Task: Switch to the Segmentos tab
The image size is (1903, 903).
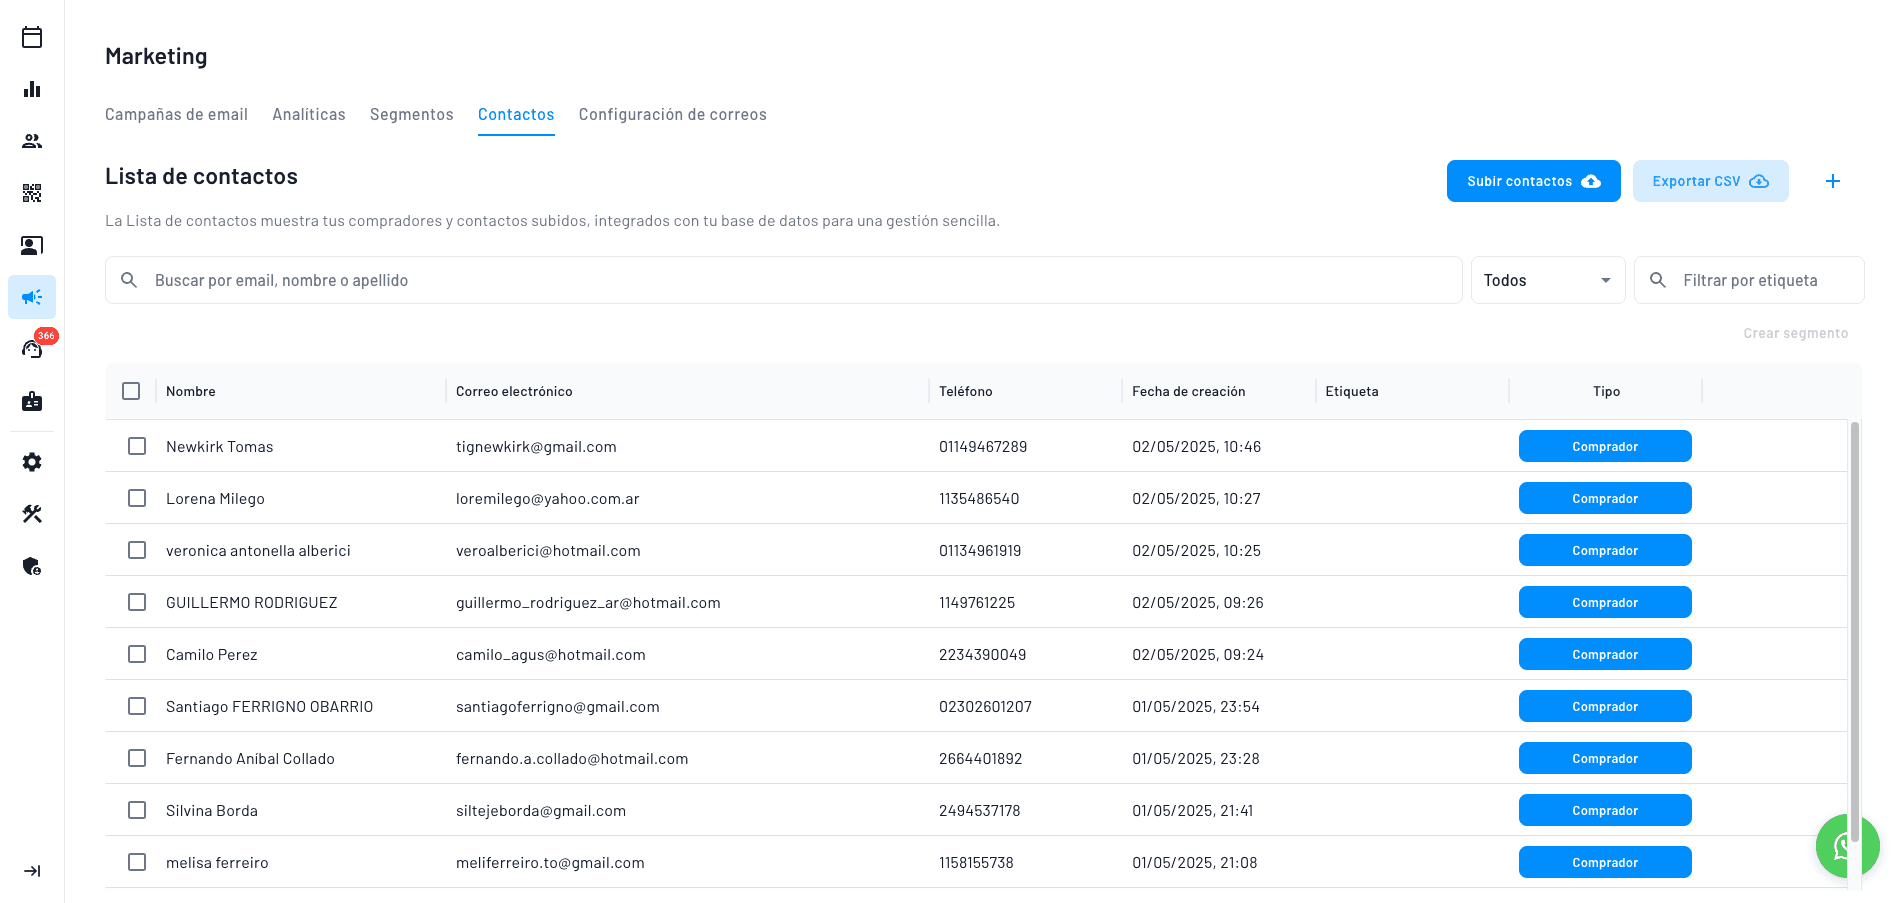Action: coord(411,114)
